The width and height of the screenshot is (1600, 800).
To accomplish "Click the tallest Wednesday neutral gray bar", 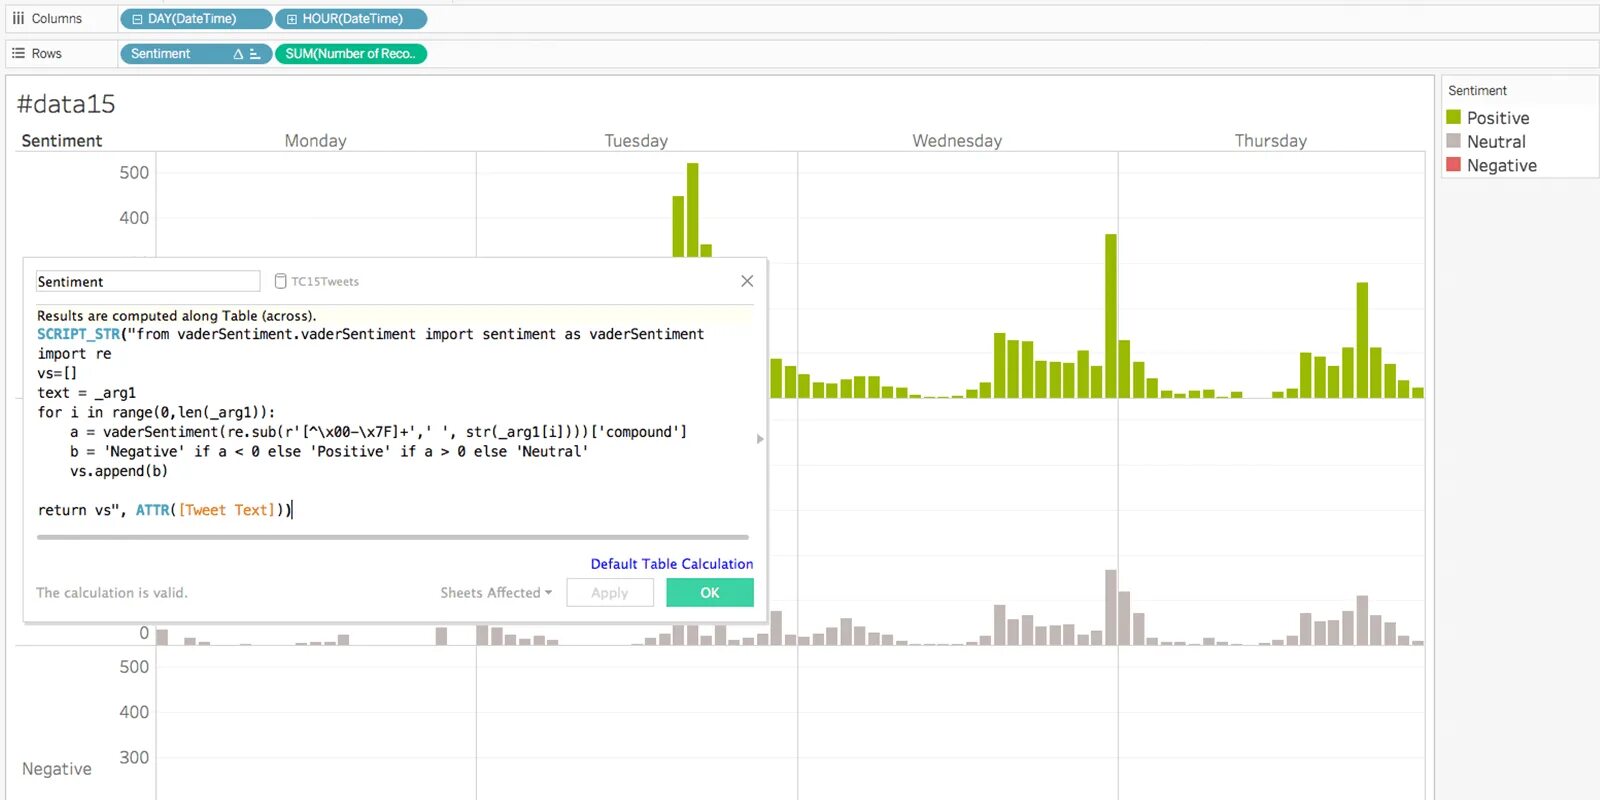I will [x=1111, y=607].
